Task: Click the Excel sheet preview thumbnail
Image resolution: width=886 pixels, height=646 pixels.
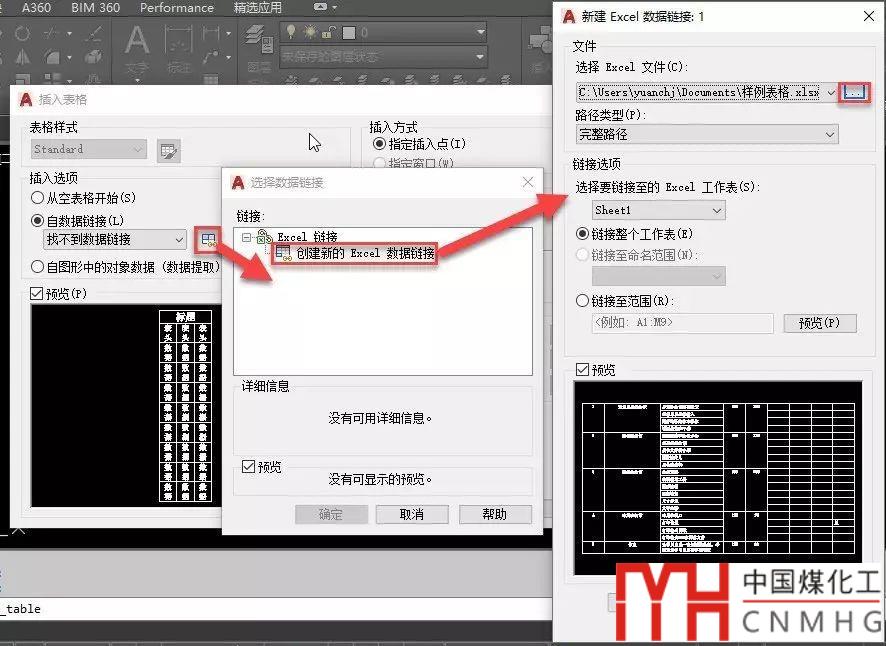Action: click(x=718, y=478)
